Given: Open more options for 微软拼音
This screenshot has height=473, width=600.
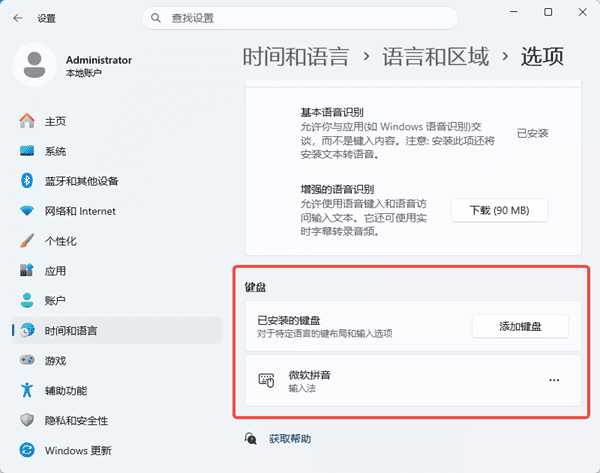Looking at the screenshot, I should [x=554, y=380].
